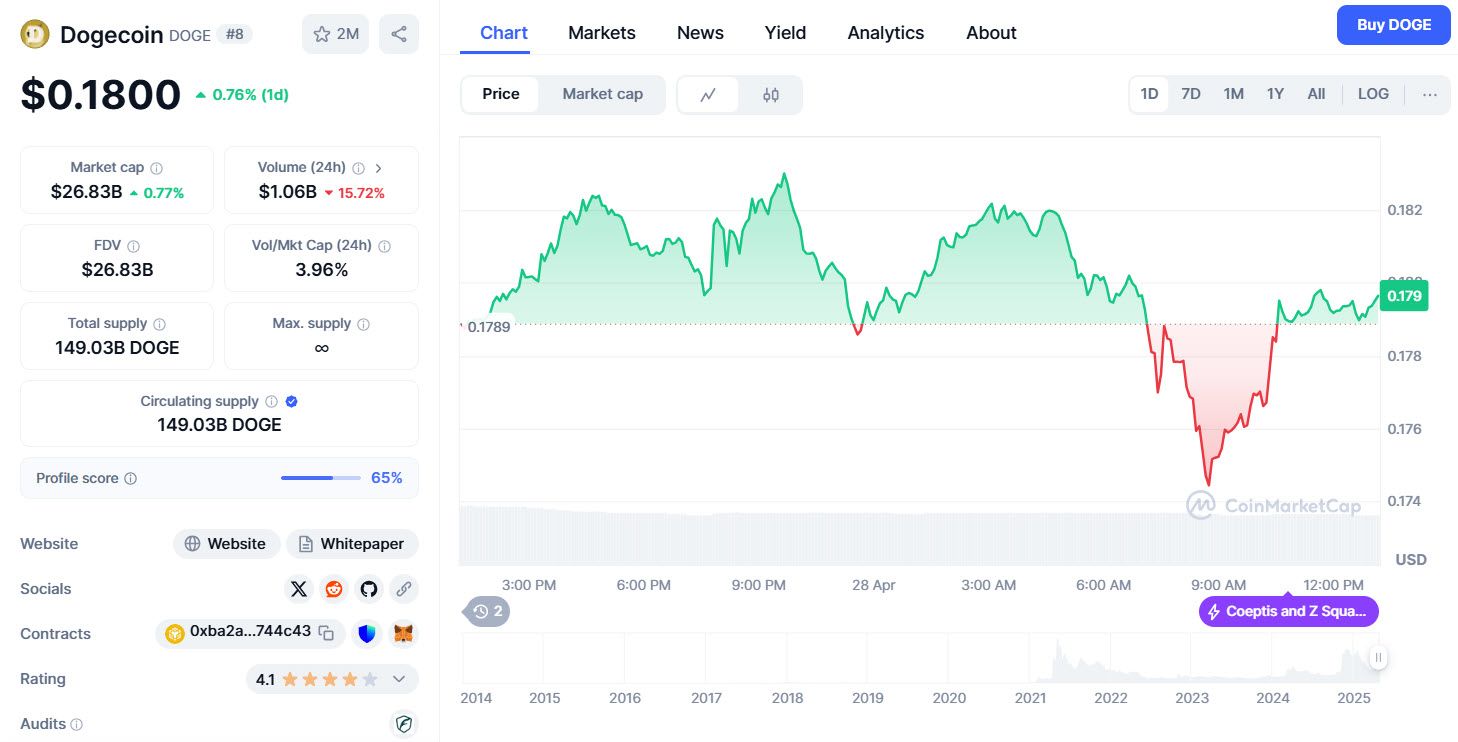Image resolution: width=1458 pixels, height=742 pixels.
Task: Click the Coeptis and Z Squa... event tag
Action: (1289, 611)
